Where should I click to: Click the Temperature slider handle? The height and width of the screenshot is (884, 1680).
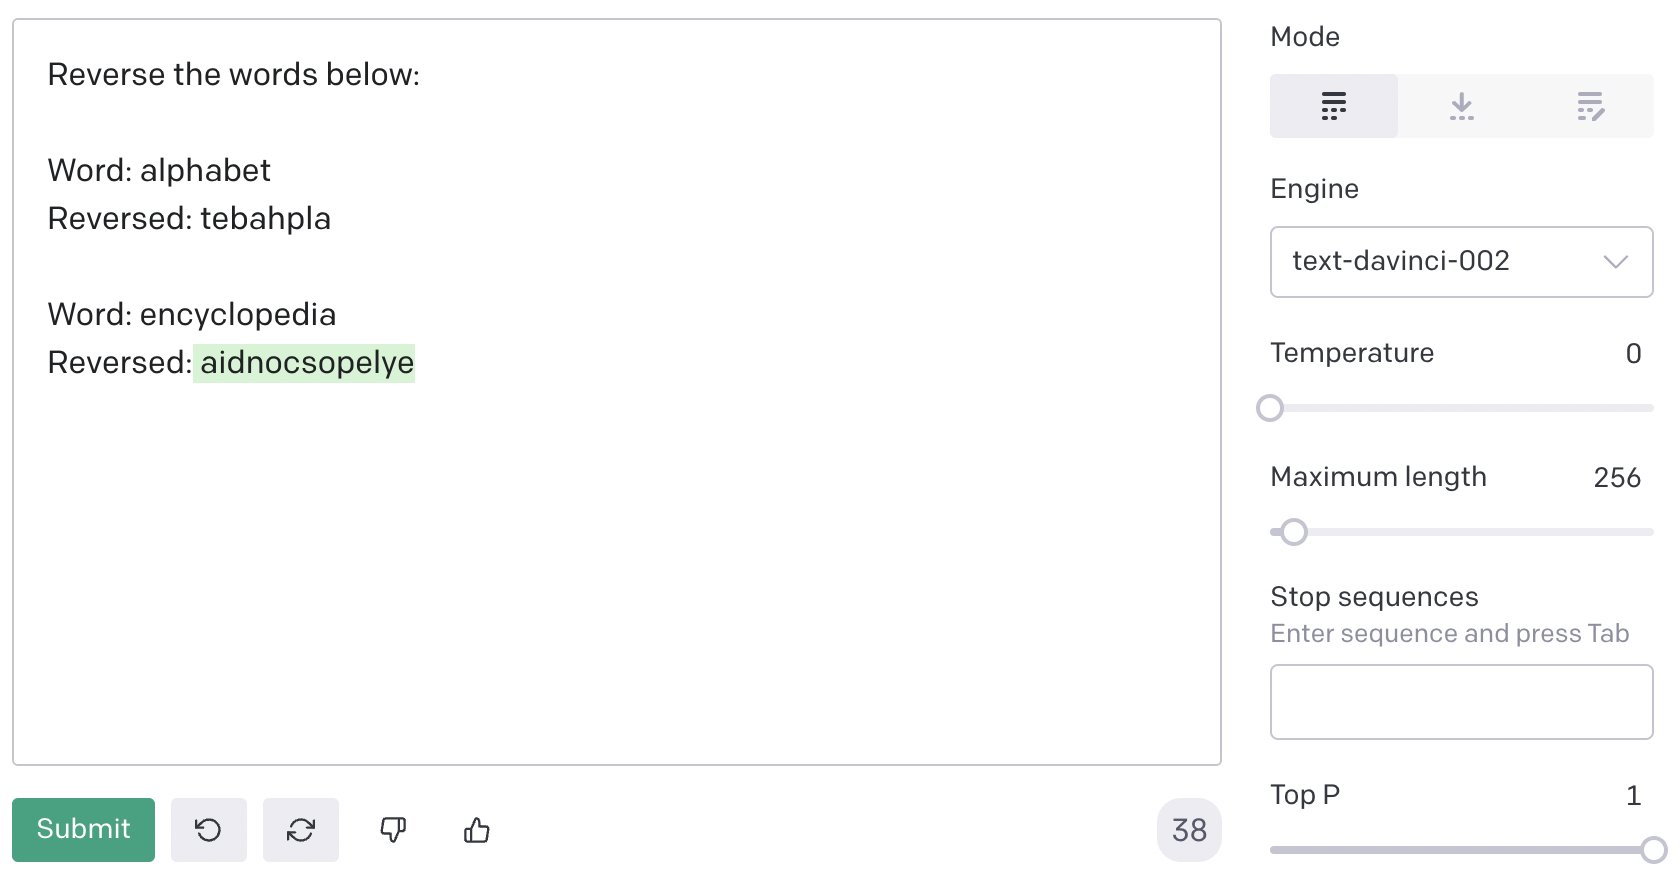pos(1270,408)
